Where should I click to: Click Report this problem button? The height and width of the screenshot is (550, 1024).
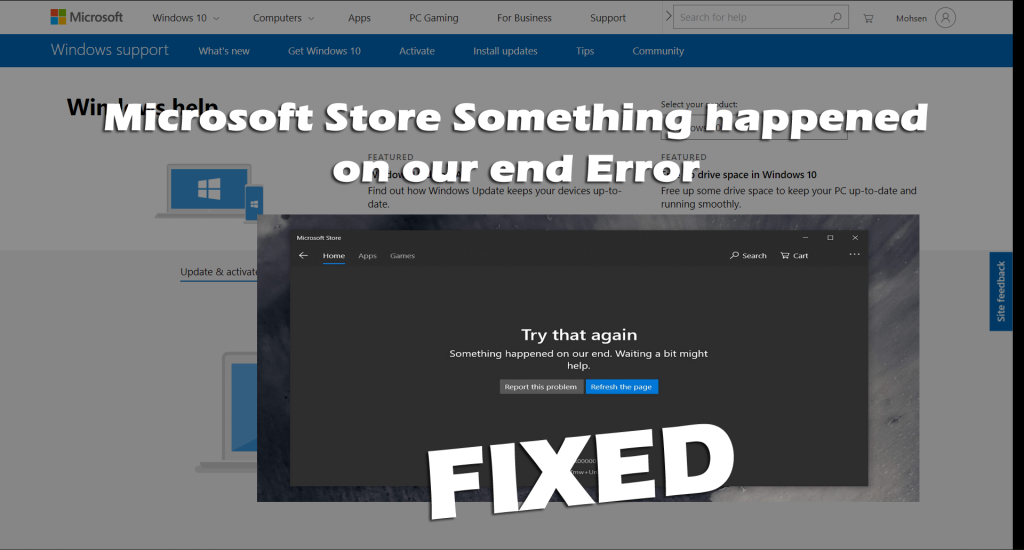coord(541,387)
